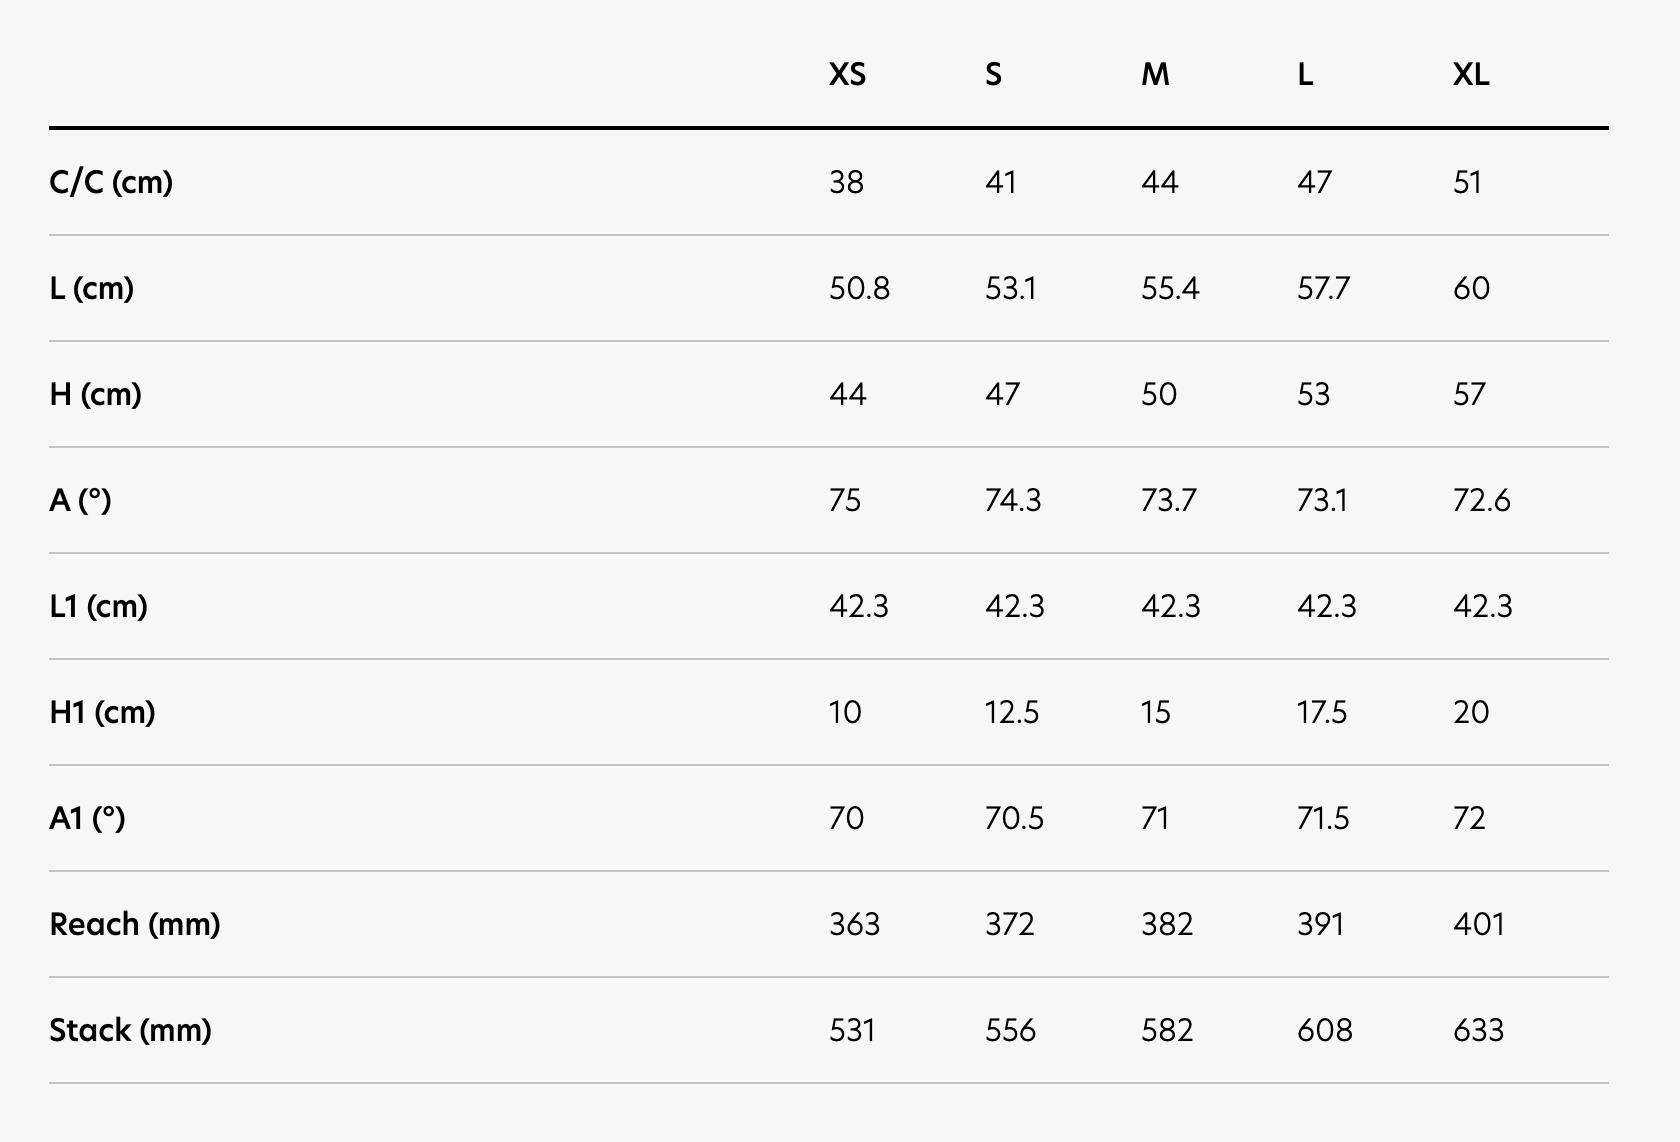Select the Stack (mm) row label
The width and height of the screenshot is (1680, 1142).
(x=130, y=1030)
